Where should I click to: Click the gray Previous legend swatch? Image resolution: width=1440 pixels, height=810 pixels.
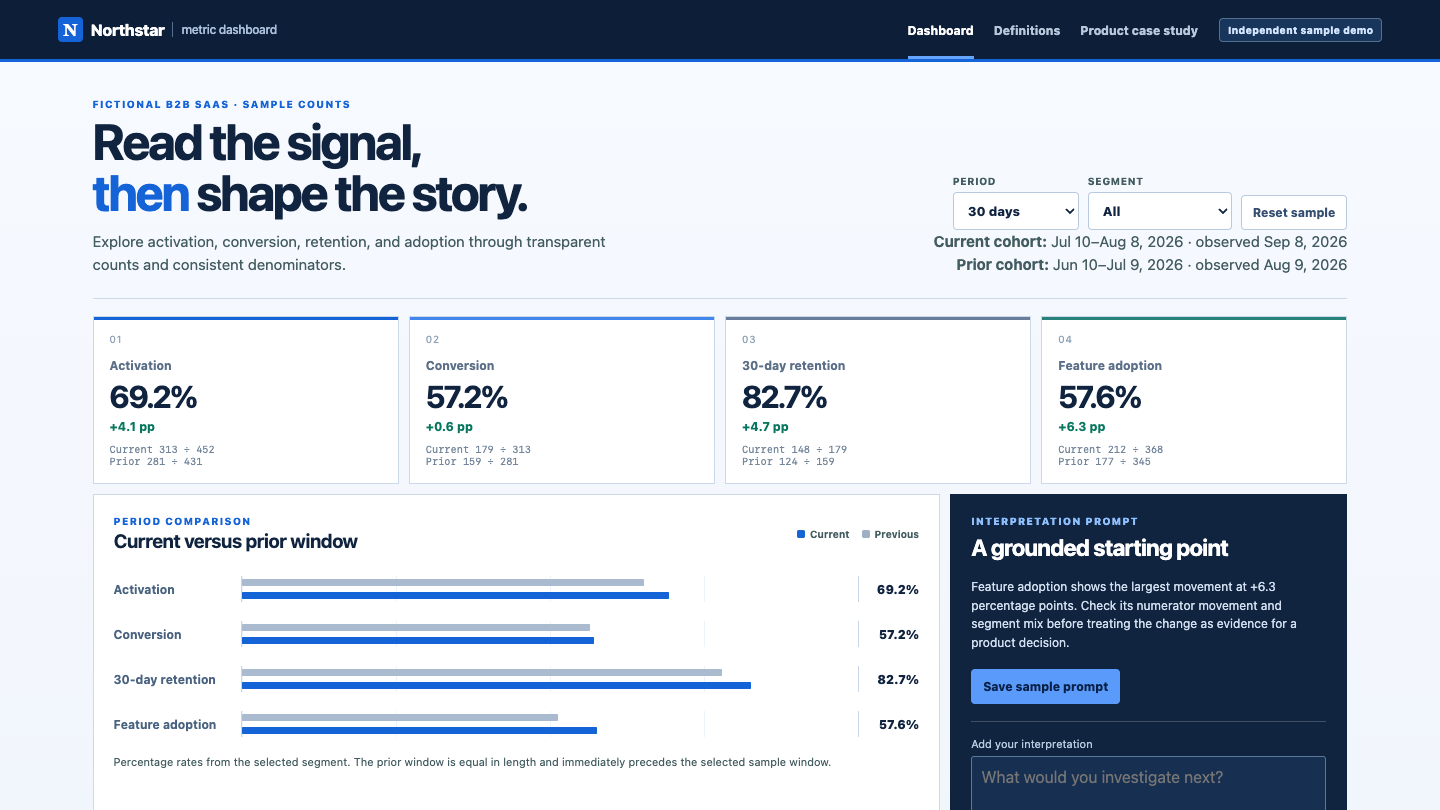pyautogui.click(x=866, y=534)
